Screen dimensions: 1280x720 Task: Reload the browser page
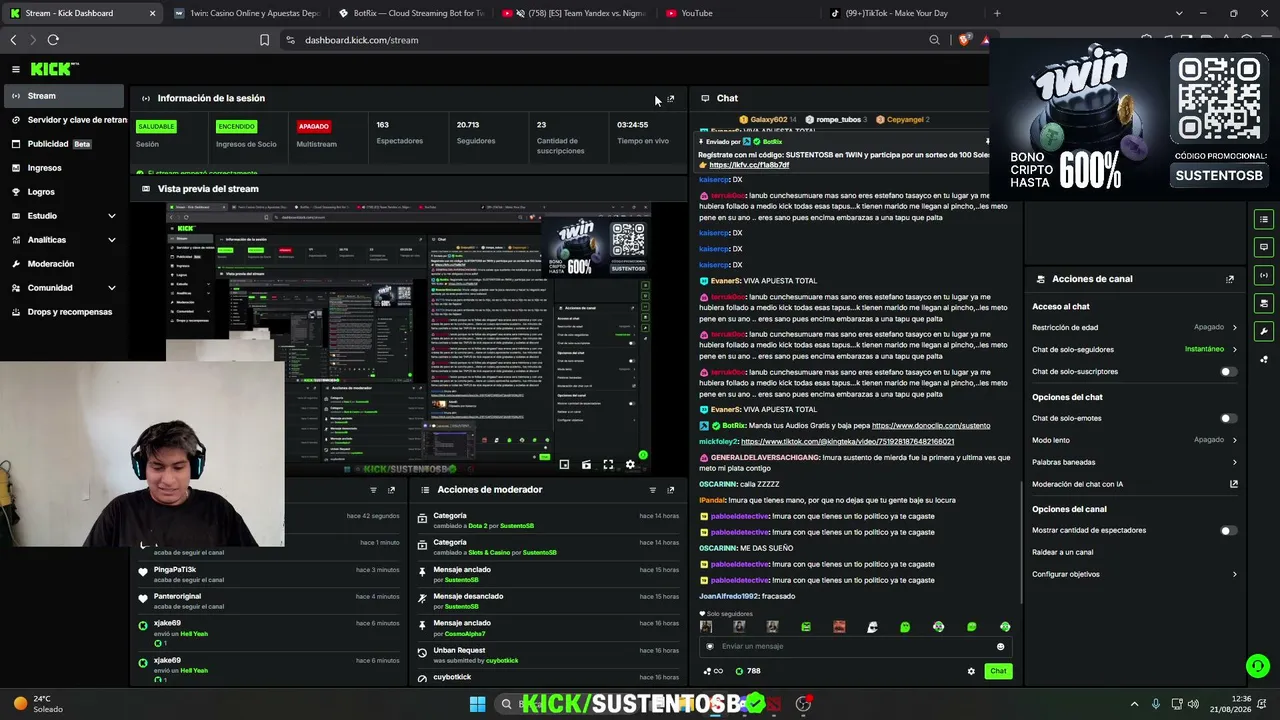click(53, 40)
